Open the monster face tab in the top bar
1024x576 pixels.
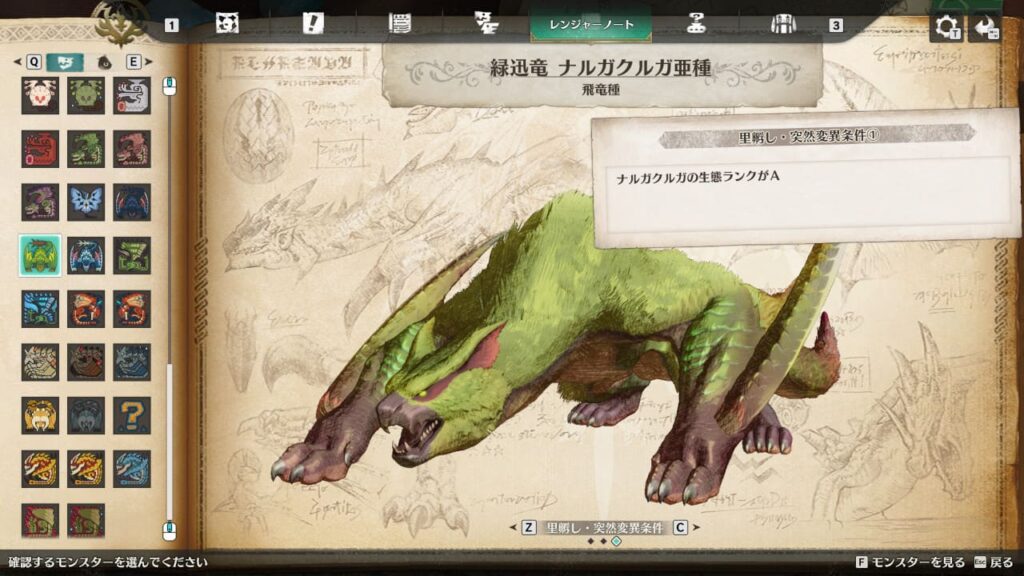pos(227,24)
